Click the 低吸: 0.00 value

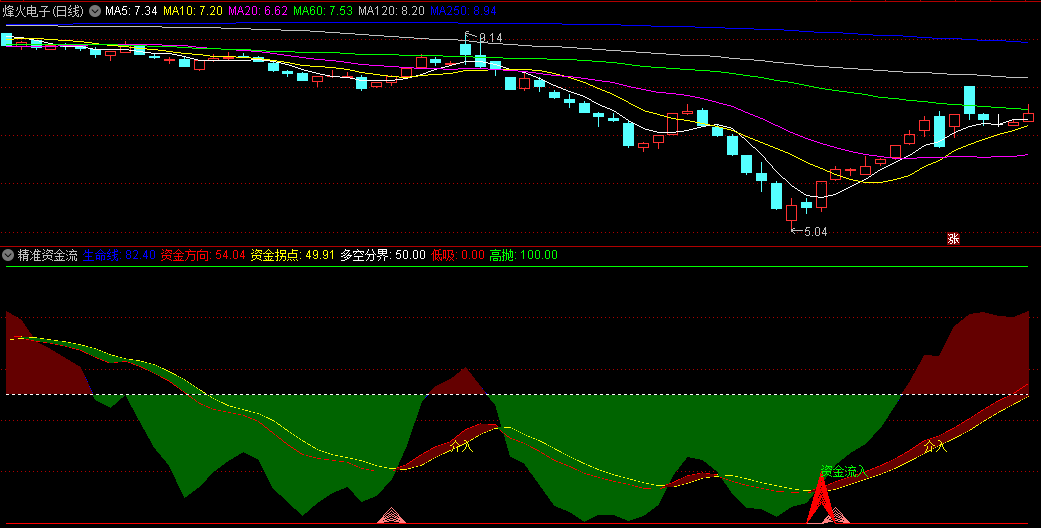[x=458, y=255]
